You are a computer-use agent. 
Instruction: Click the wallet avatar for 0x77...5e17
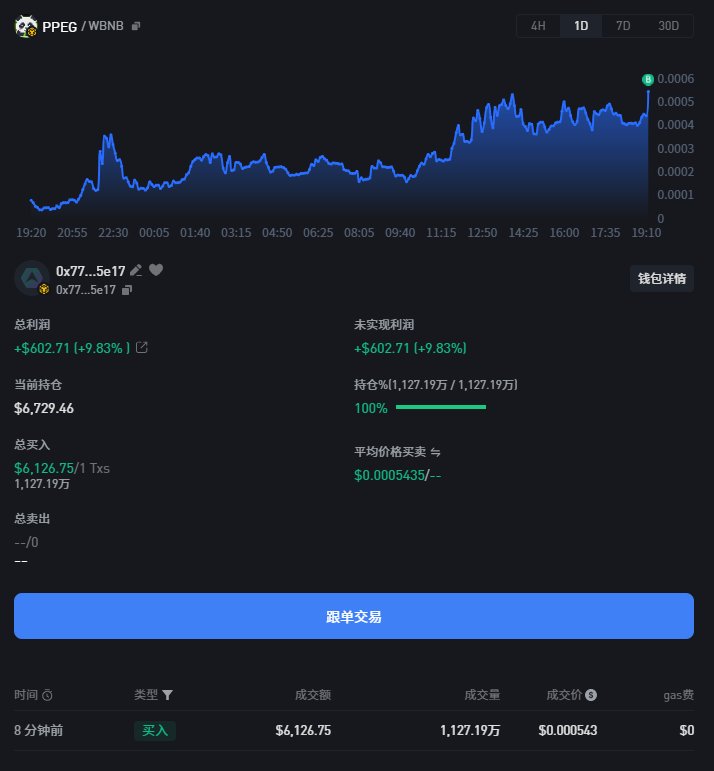(31, 277)
